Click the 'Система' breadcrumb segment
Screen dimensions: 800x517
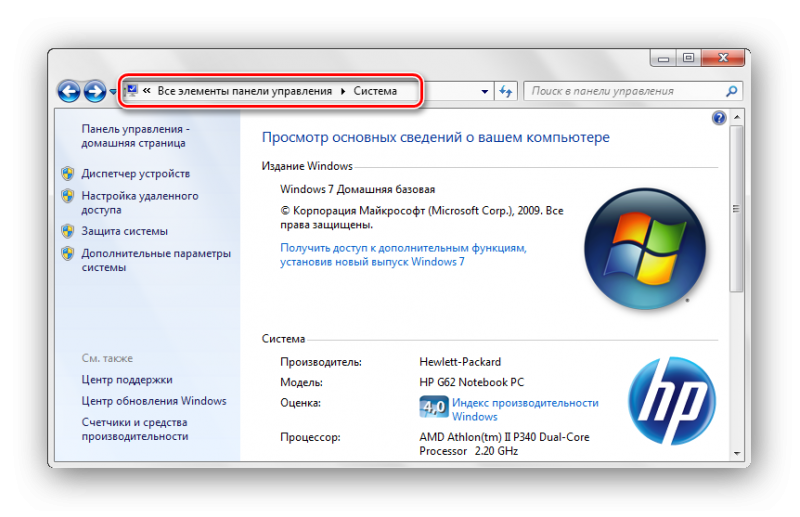pos(375,91)
